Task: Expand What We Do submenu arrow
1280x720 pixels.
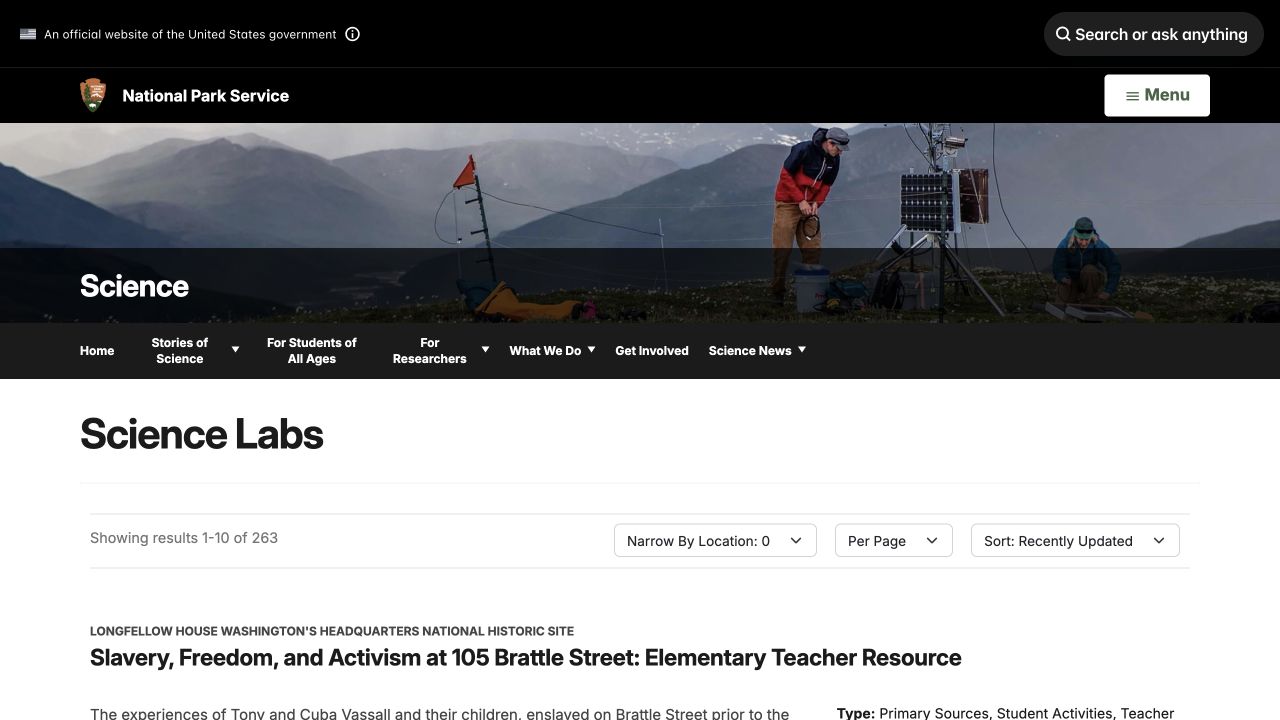Action: pyautogui.click(x=591, y=350)
